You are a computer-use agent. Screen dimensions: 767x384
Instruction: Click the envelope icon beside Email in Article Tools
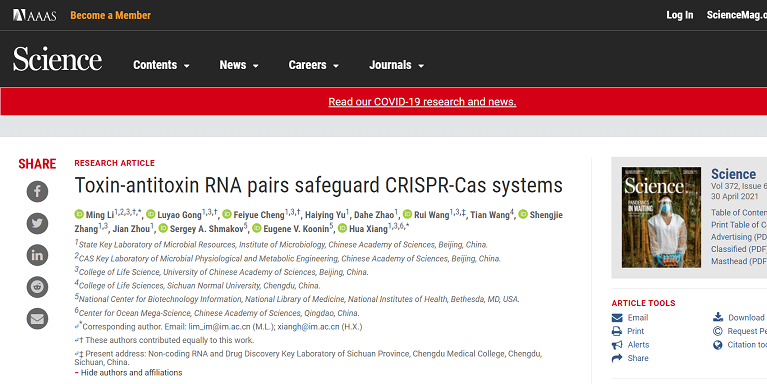[617, 318]
